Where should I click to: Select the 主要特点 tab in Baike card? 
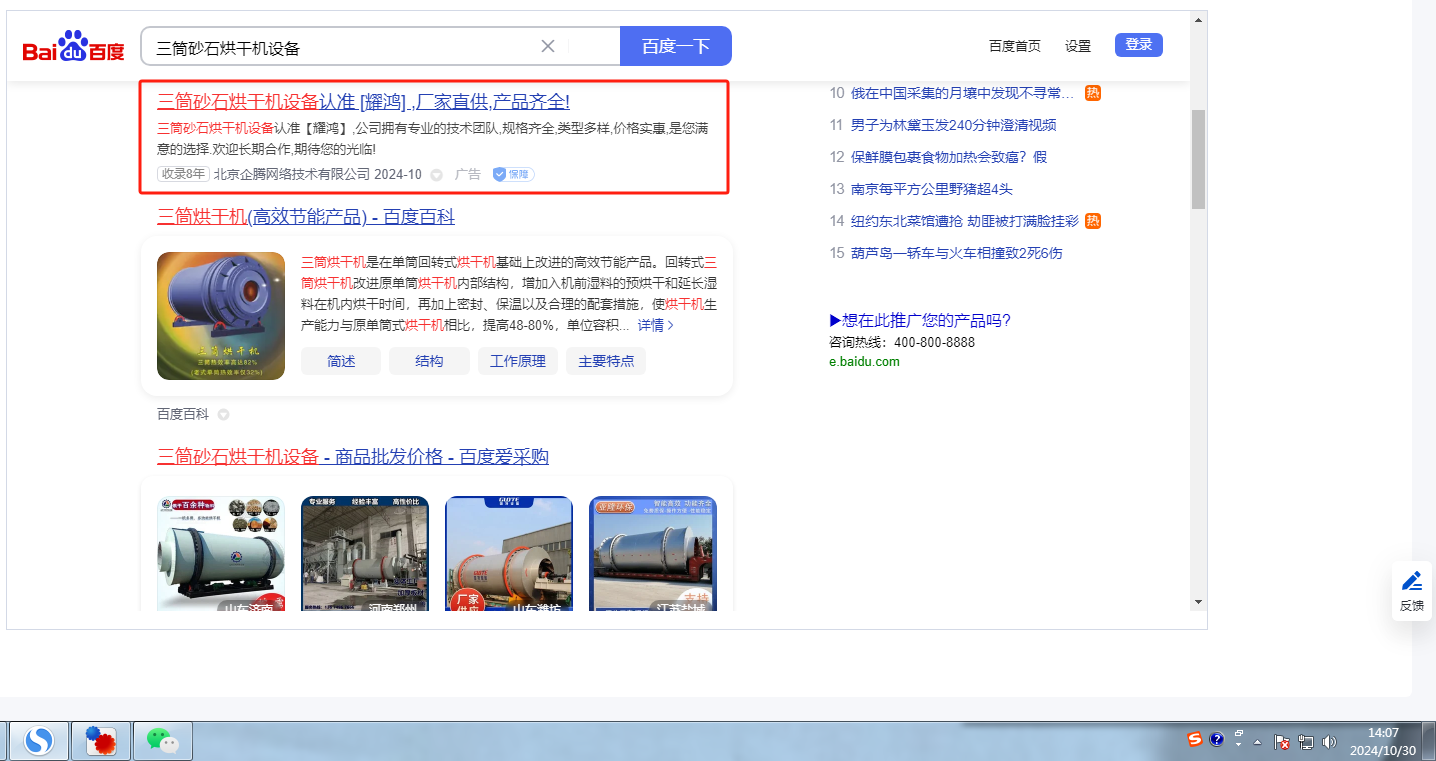[606, 361]
